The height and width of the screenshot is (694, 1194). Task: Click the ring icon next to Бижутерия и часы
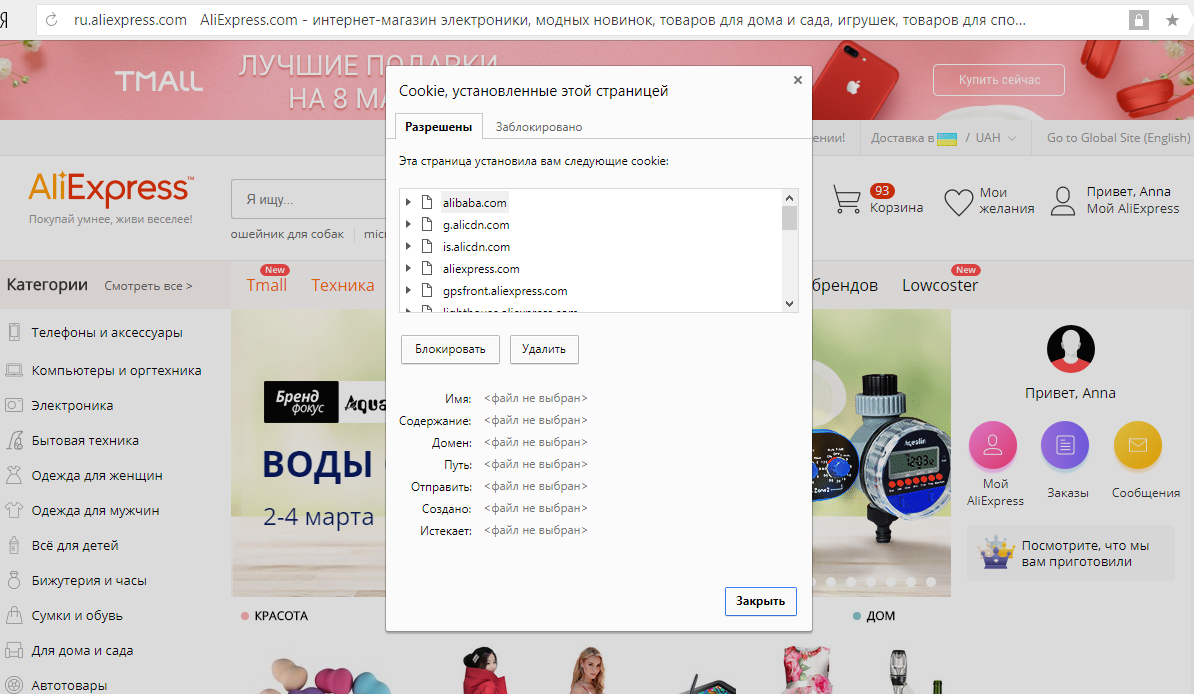tap(14, 580)
